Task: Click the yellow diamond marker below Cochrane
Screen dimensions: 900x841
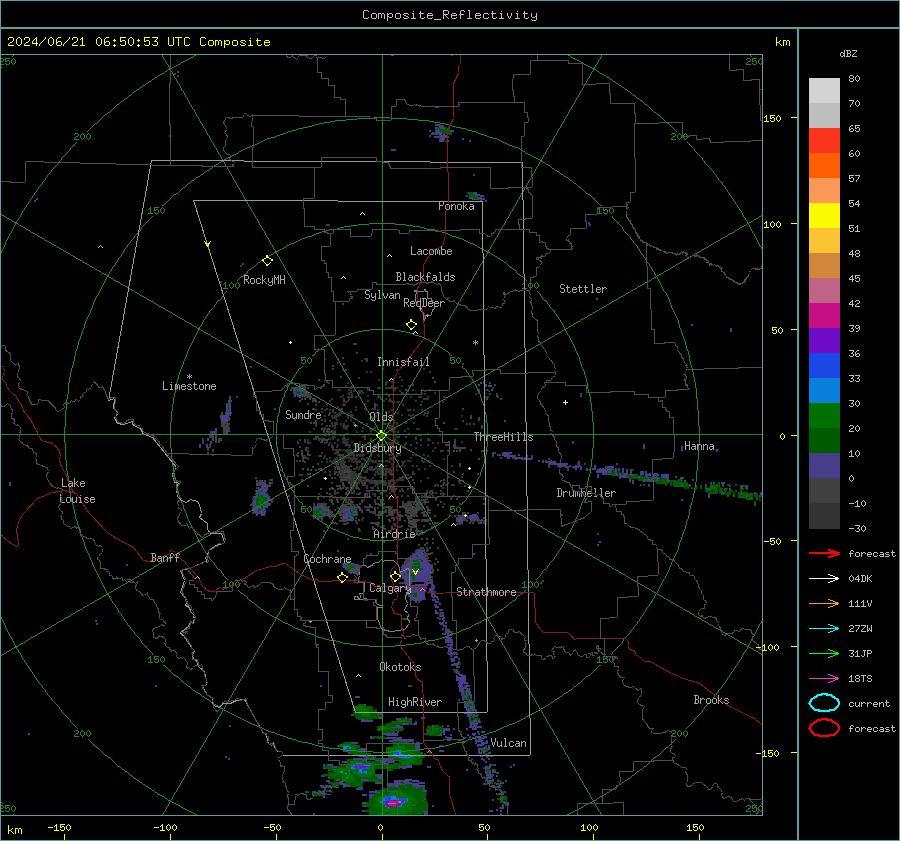Action: pos(342,577)
